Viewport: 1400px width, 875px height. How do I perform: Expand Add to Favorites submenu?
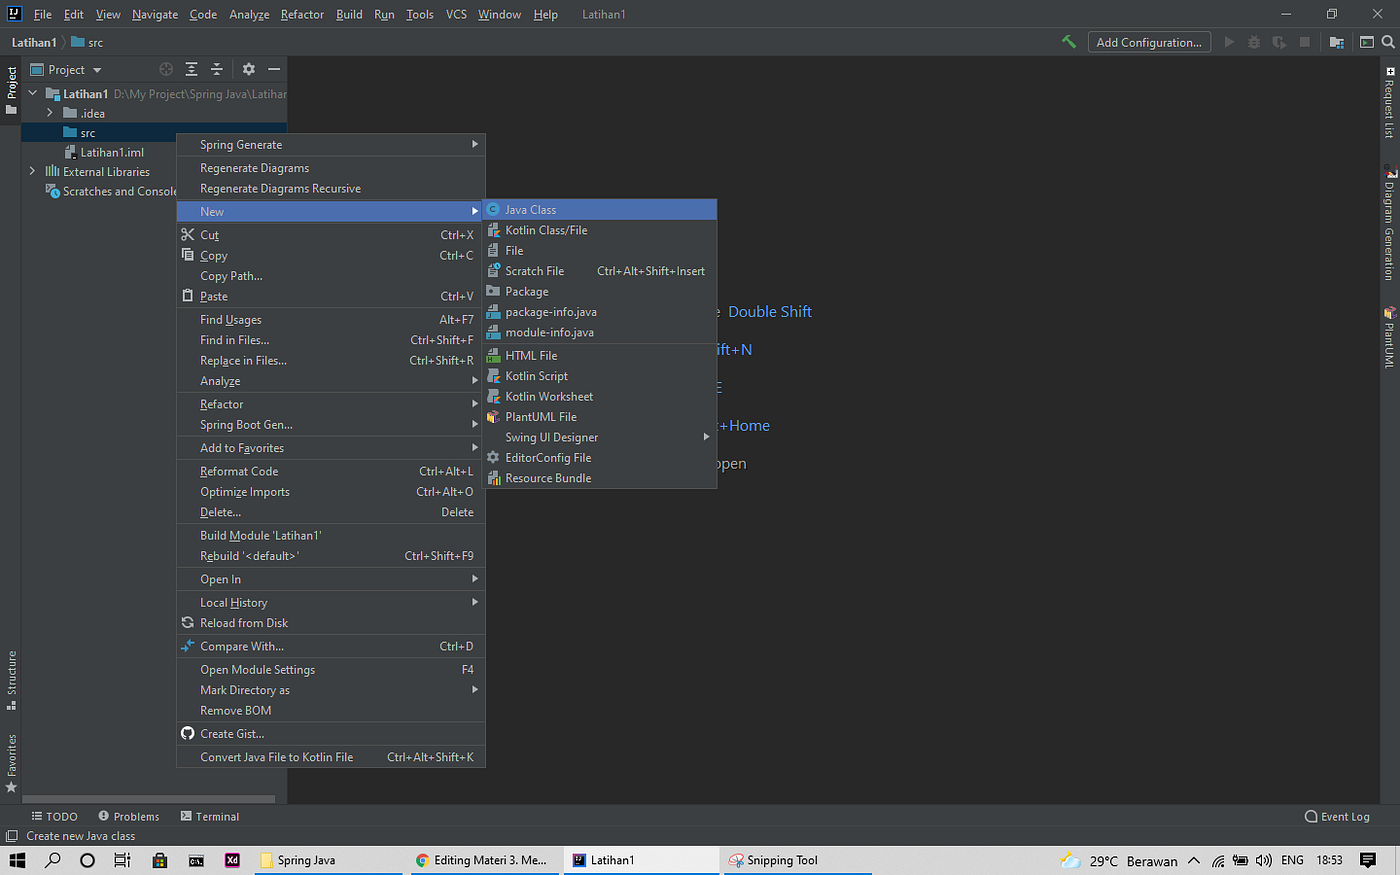click(x=331, y=448)
